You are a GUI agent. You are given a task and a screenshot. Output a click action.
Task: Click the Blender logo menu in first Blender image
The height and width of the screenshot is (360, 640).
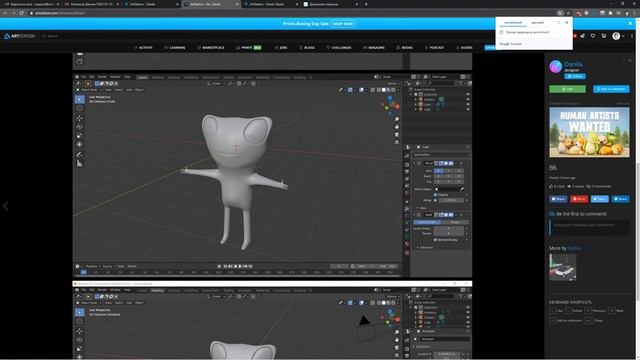click(77, 77)
